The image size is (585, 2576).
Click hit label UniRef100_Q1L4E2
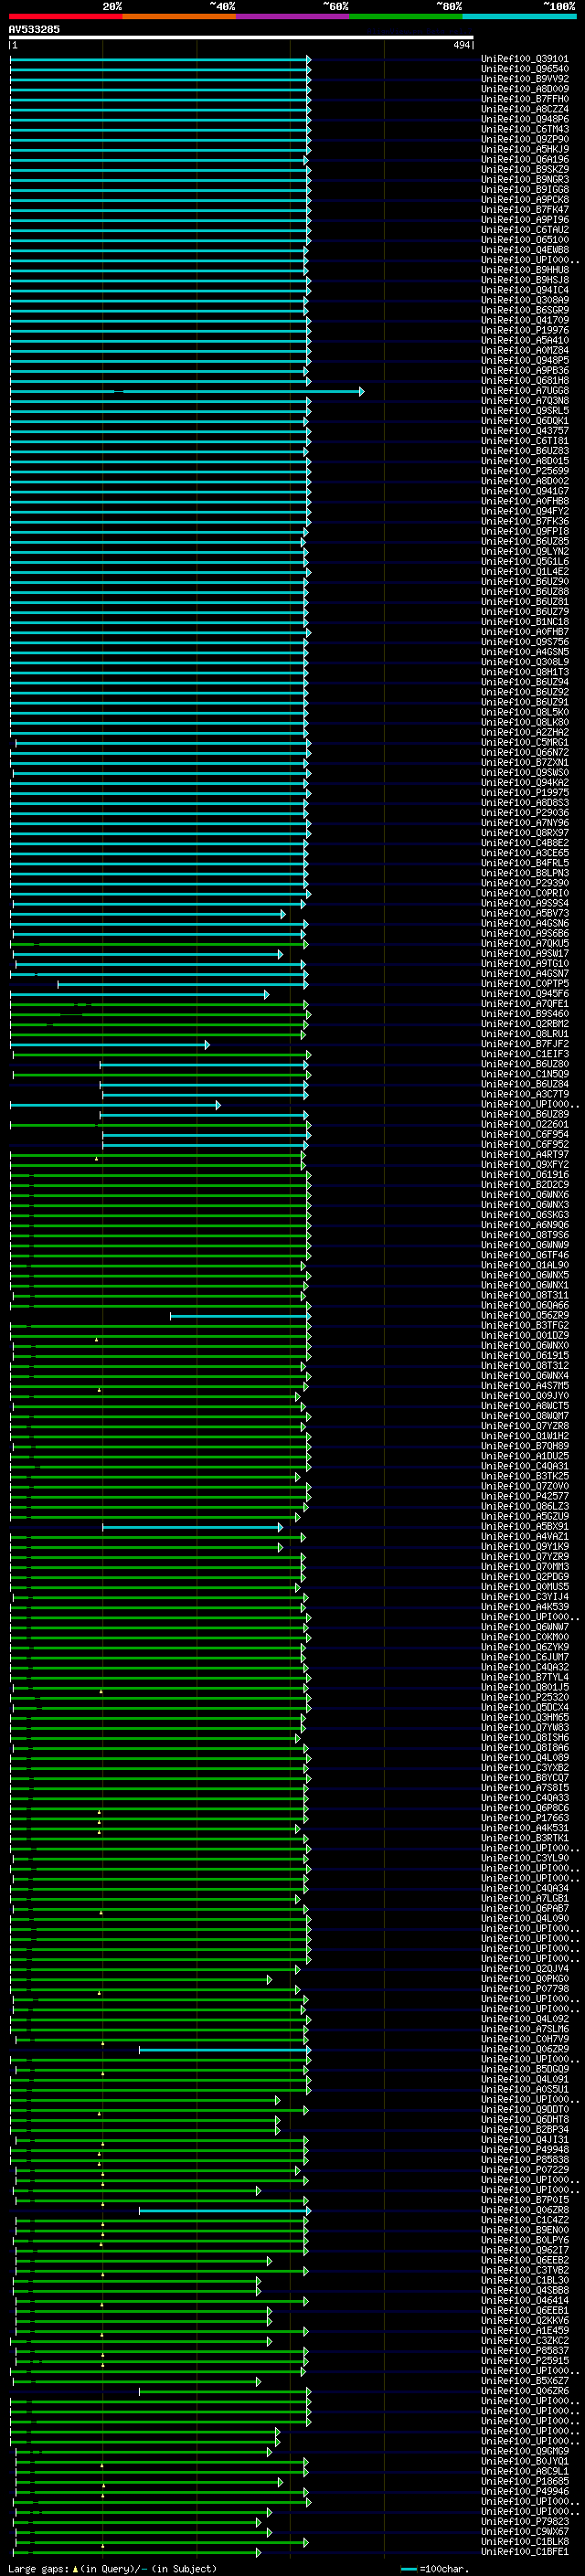(525, 572)
